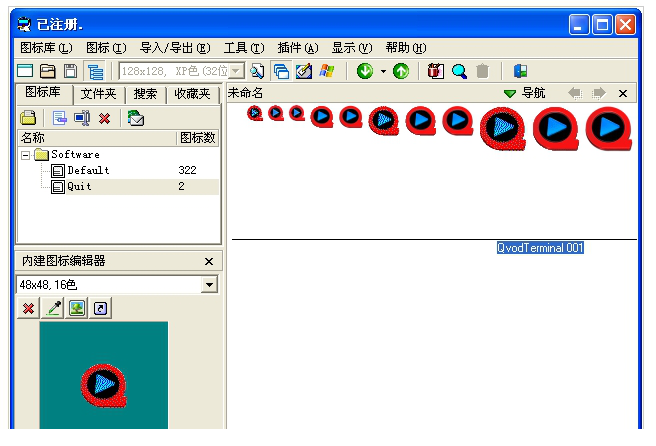
Task: Click the red X delete icon in library panel
Action: tap(105, 119)
